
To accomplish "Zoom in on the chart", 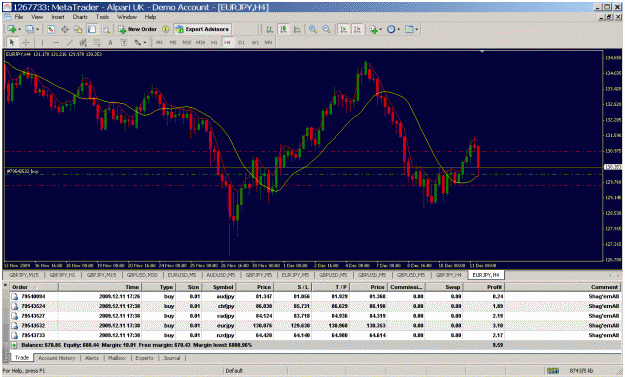I will [313, 29].
